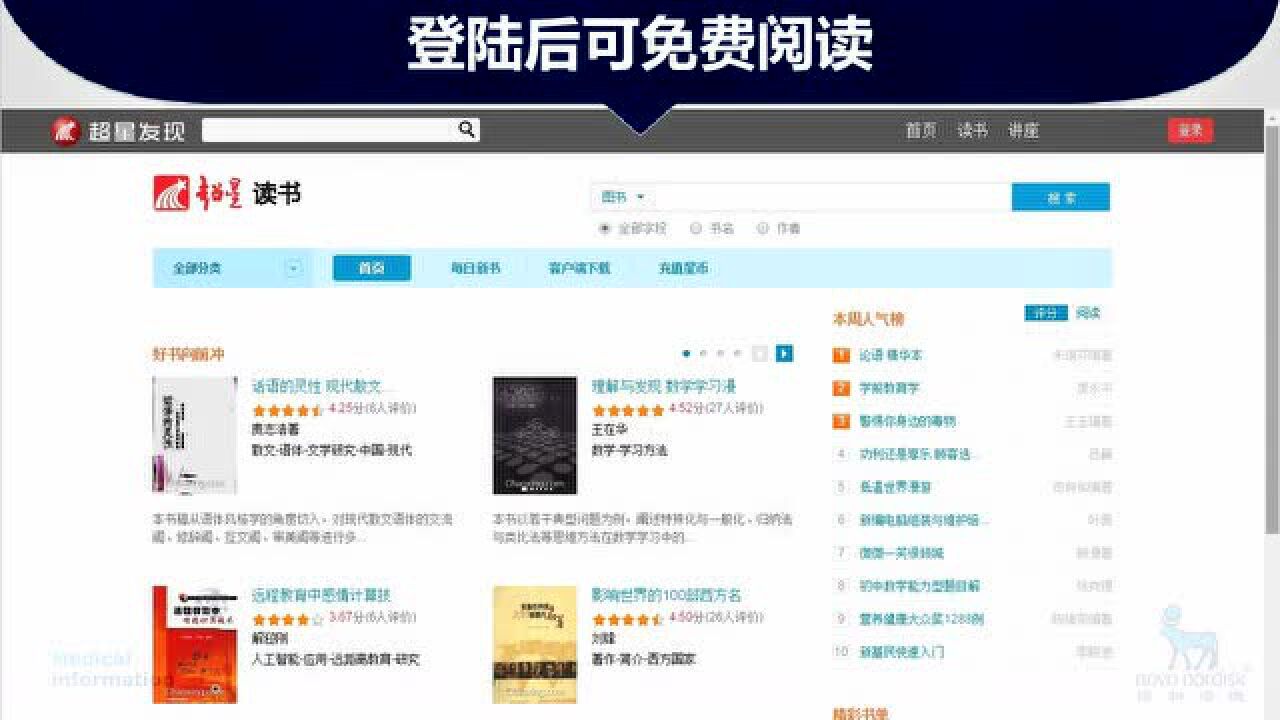Open the yellow cover of 影响世界 book

point(535,644)
